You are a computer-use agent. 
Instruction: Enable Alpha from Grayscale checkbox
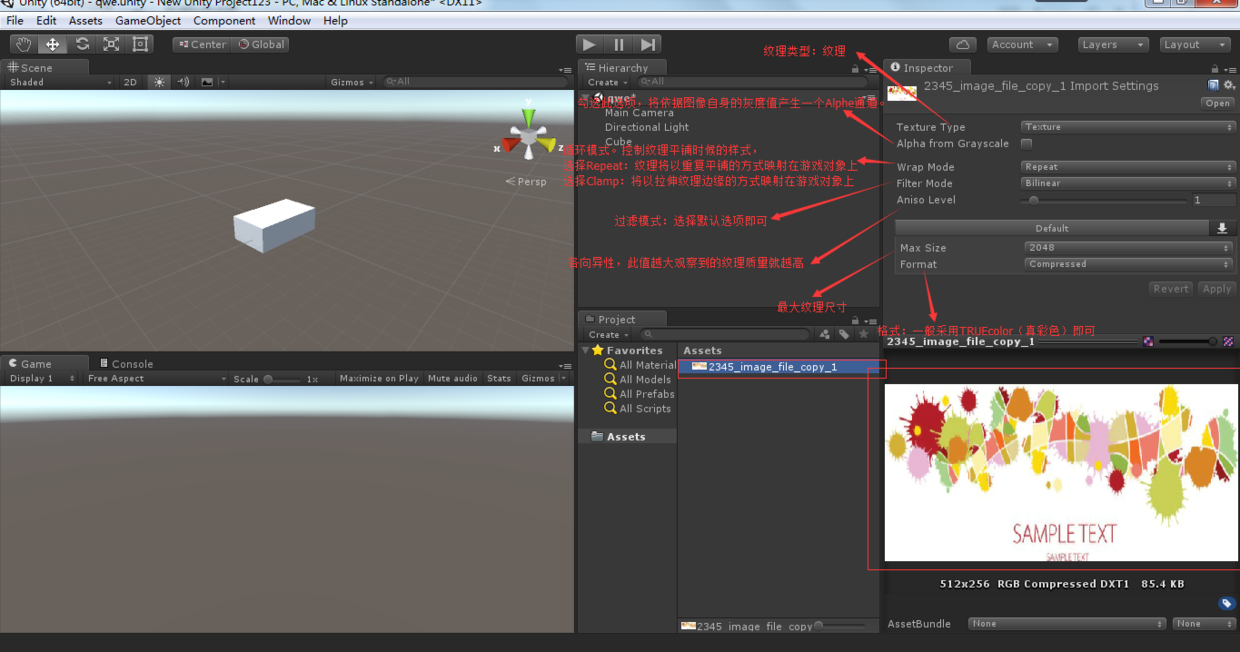1026,144
